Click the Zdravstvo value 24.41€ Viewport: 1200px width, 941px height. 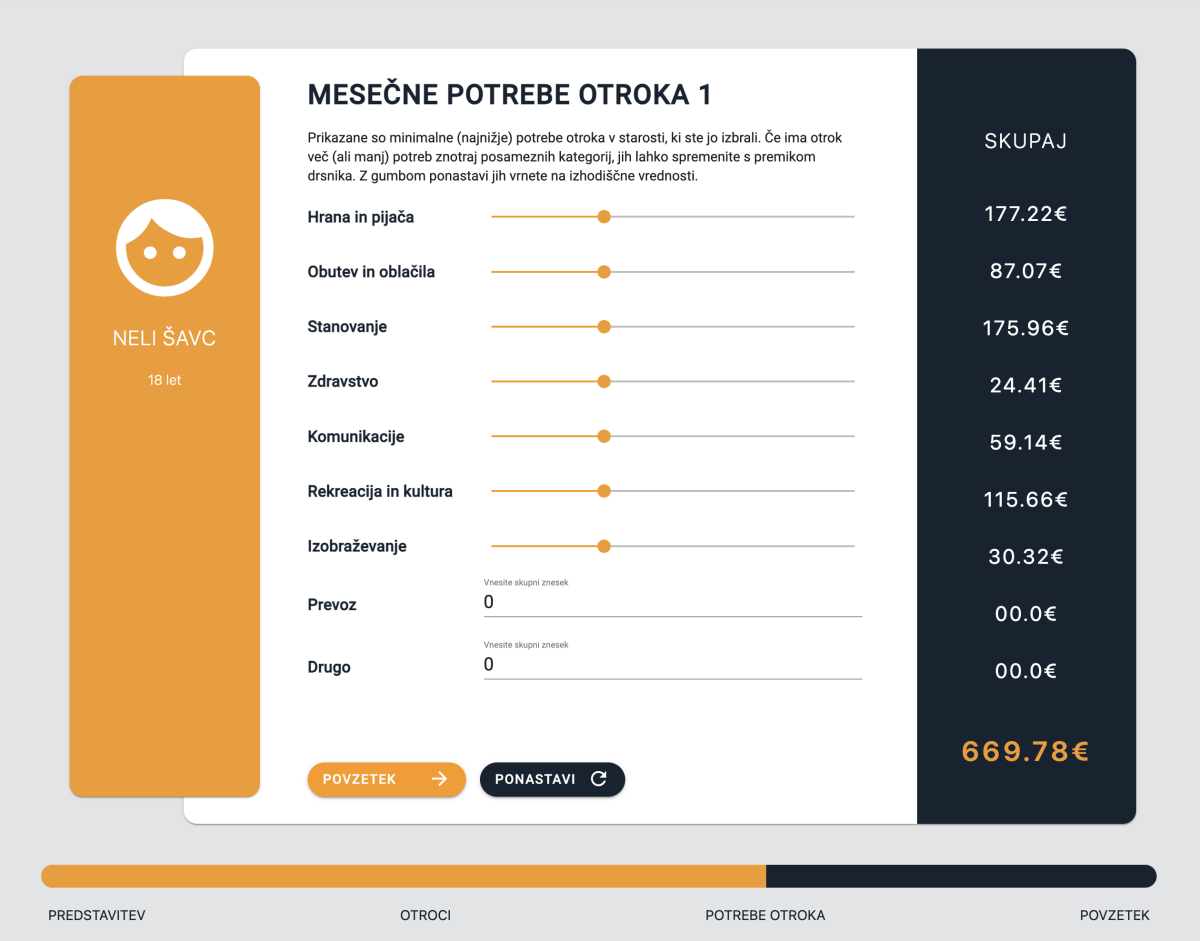coord(1026,385)
